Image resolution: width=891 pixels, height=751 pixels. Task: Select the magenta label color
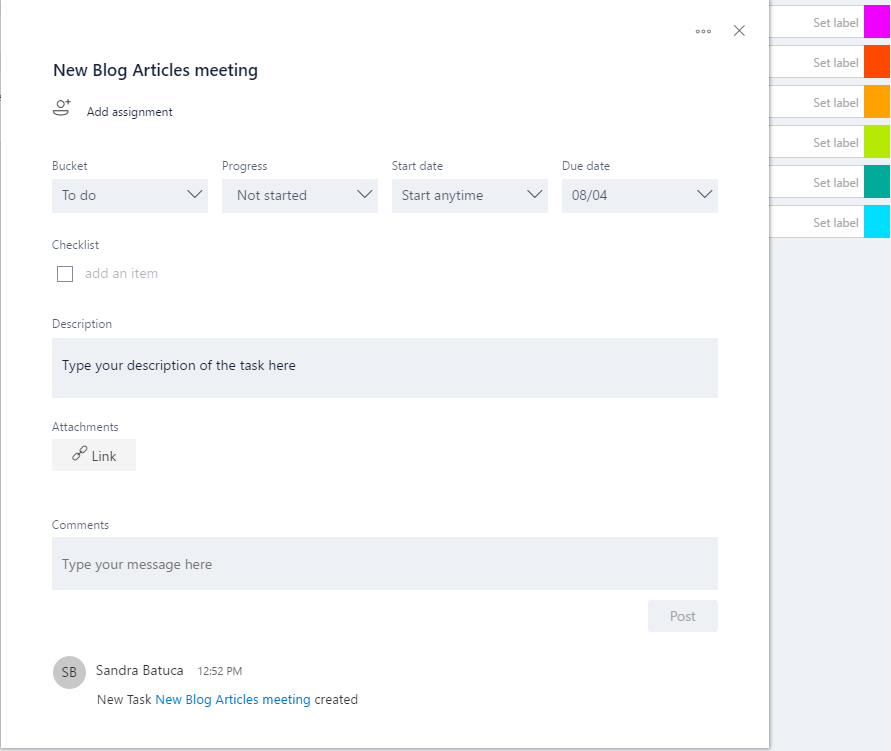coord(877,22)
